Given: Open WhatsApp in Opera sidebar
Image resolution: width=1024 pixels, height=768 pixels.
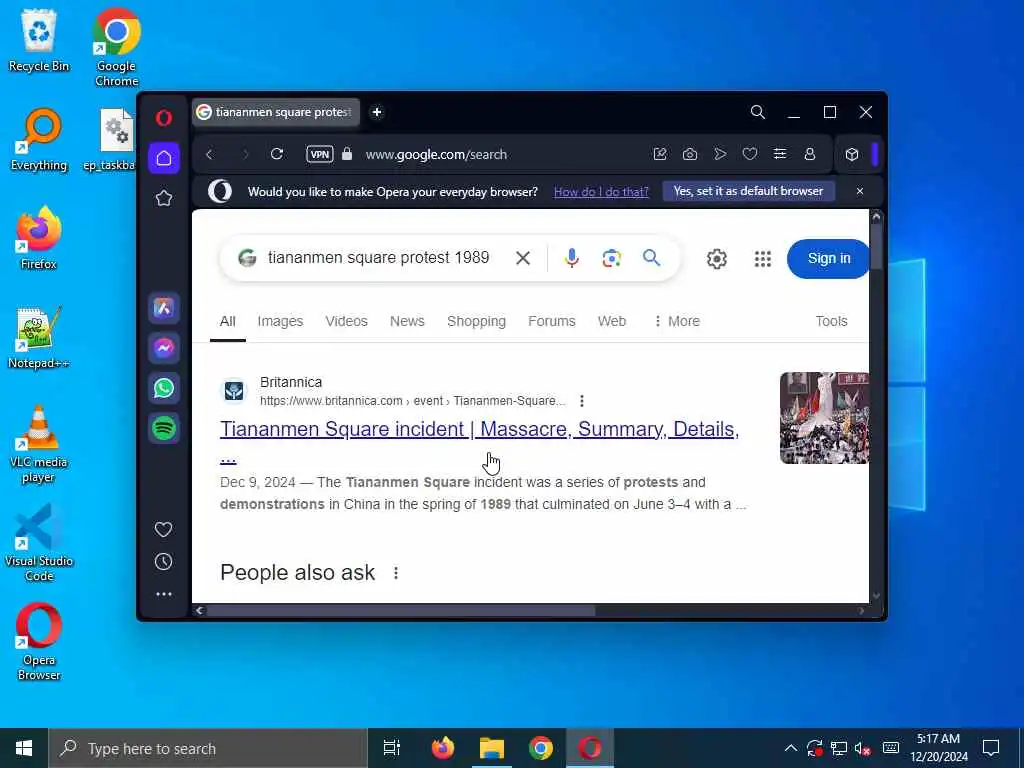Looking at the screenshot, I should point(164,388).
